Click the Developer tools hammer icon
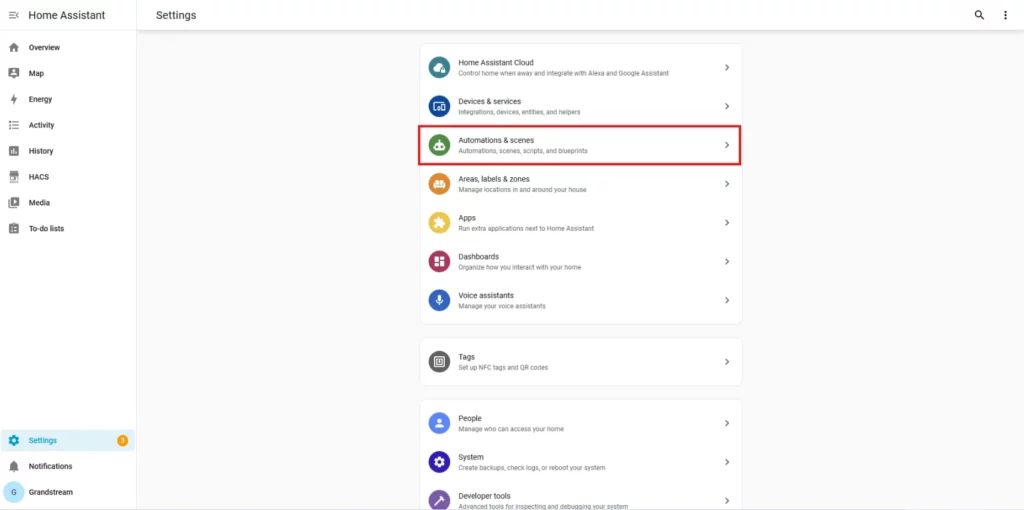1024x510 pixels. point(440,500)
